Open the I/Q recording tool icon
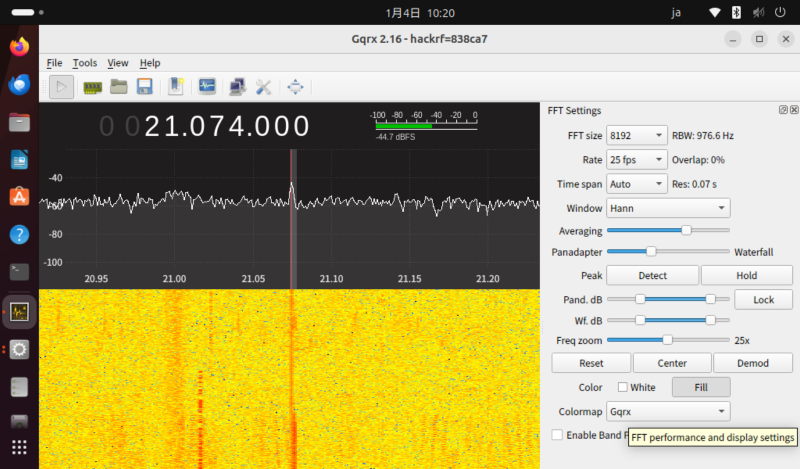 point(207,86)
